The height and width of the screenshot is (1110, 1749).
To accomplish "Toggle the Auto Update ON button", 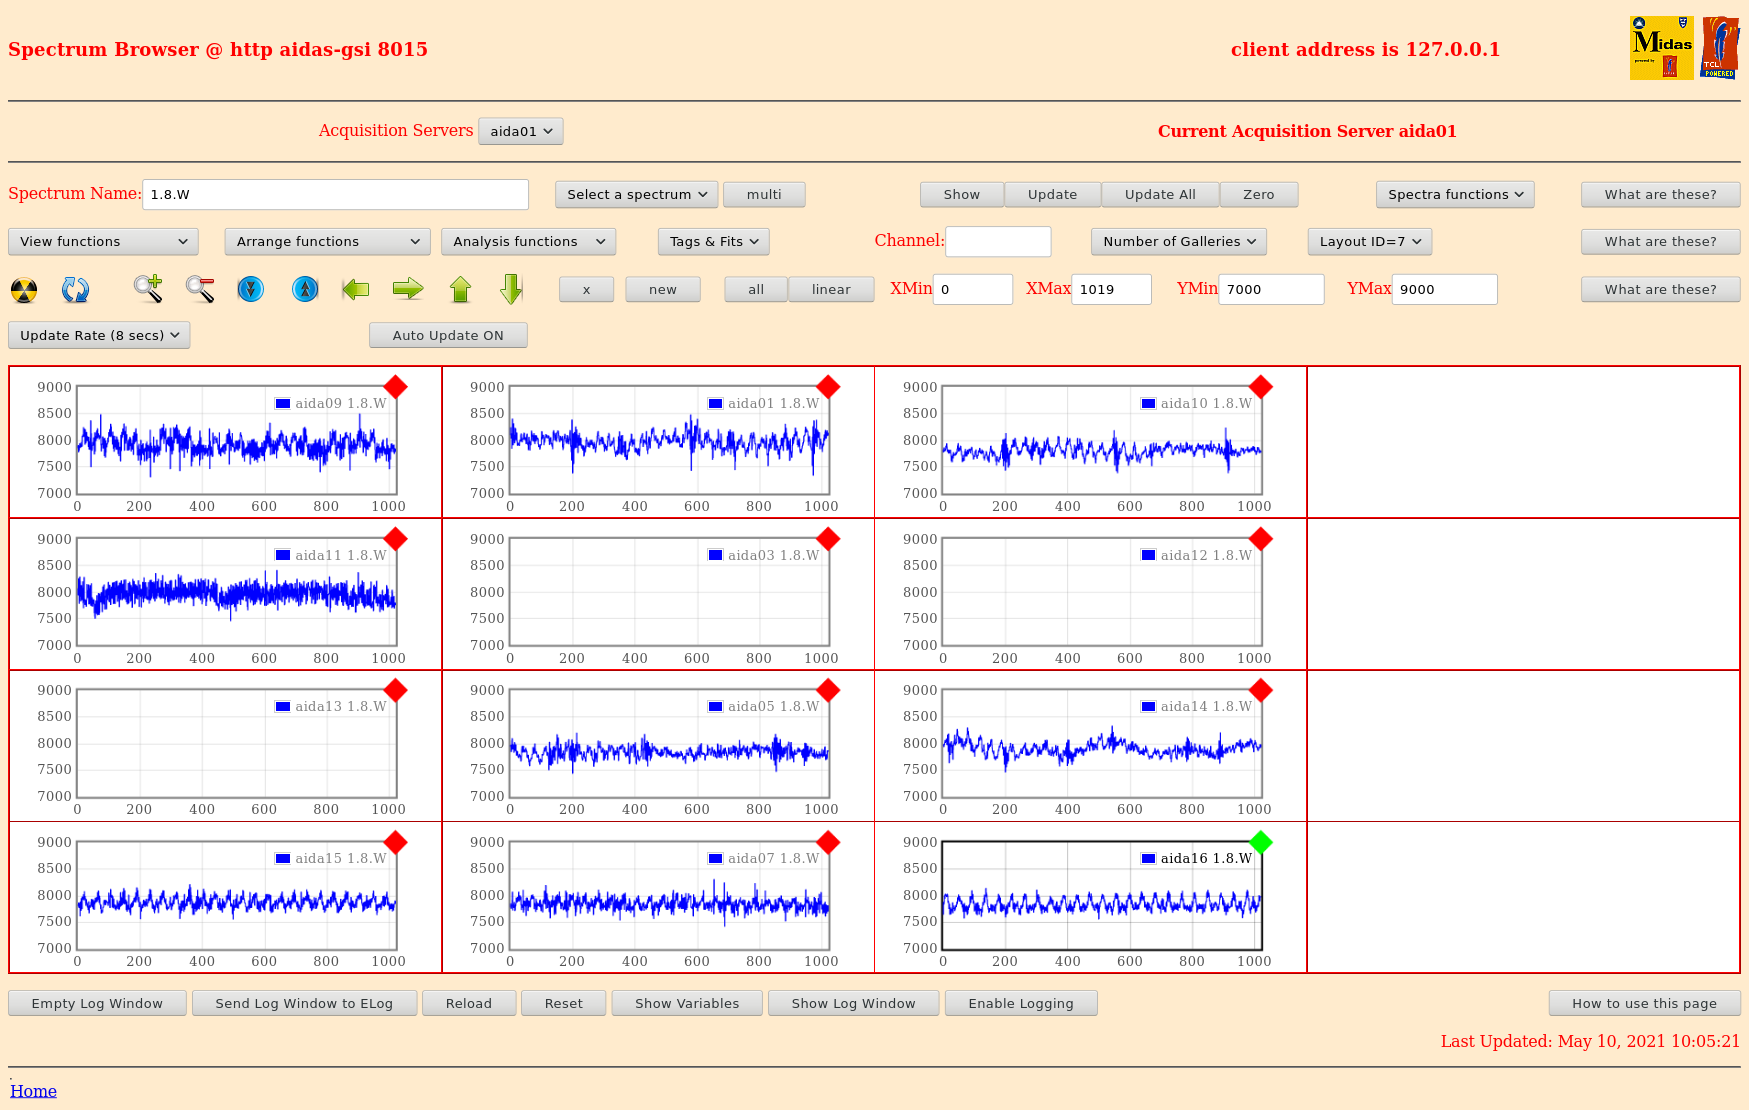I will [448, 336].
